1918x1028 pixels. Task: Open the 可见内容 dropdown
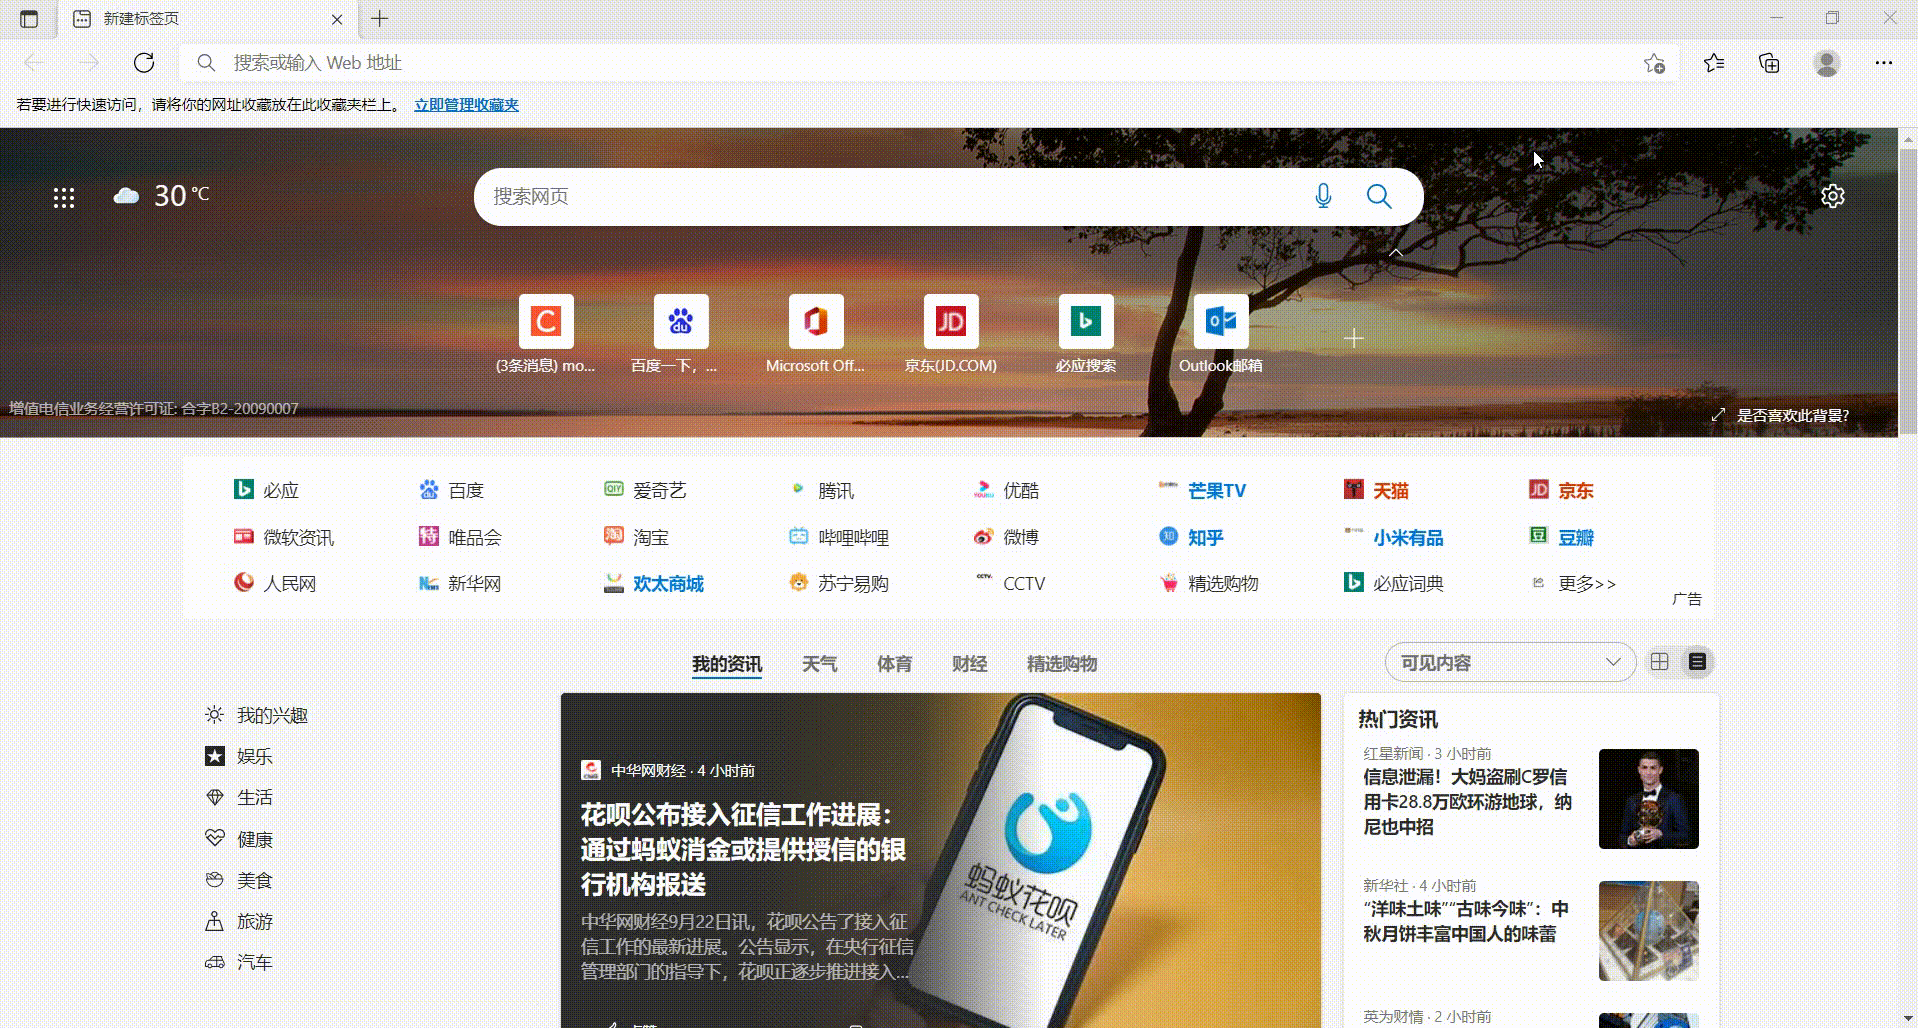tap(1510, 663)
